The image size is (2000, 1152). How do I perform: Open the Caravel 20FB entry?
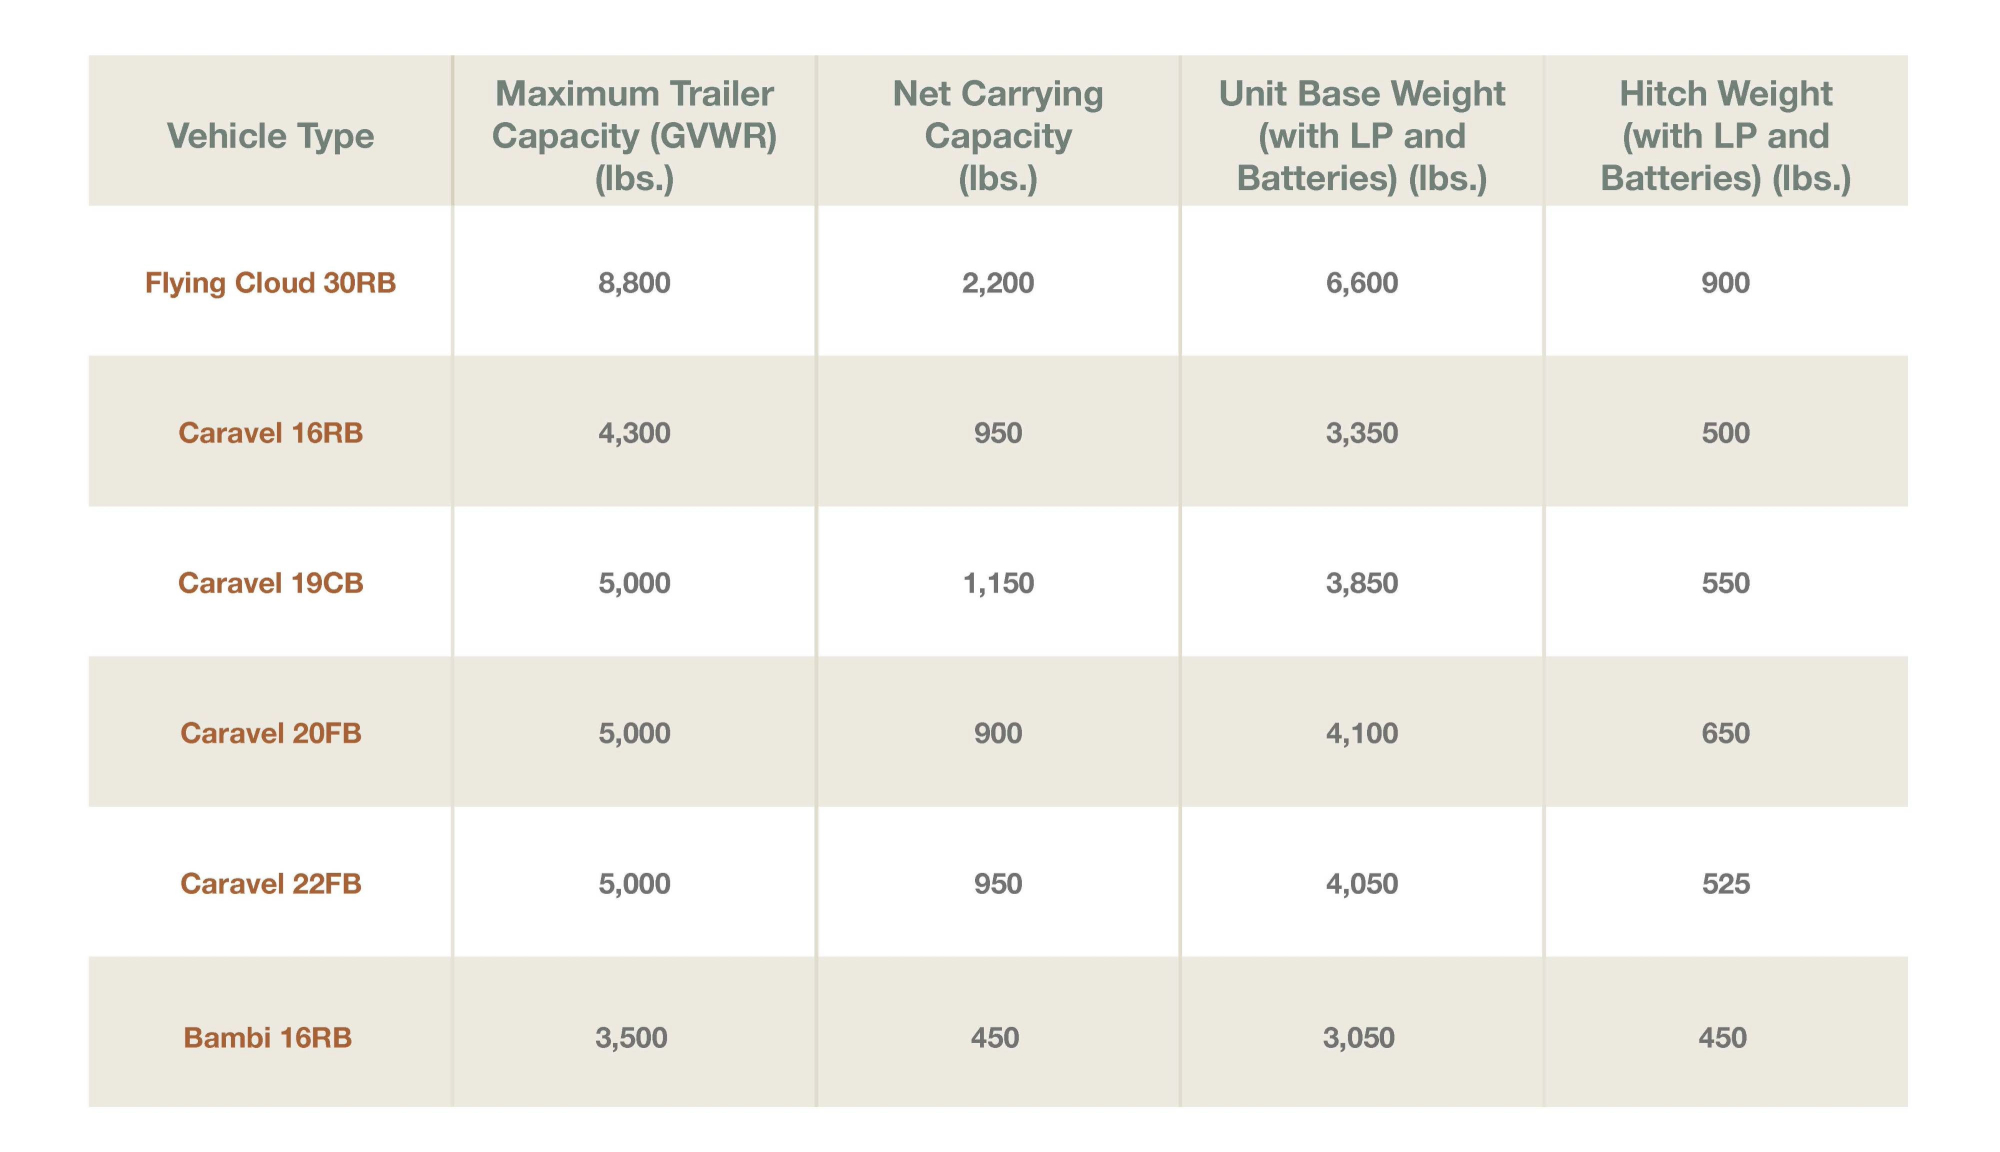pos(270,733)
